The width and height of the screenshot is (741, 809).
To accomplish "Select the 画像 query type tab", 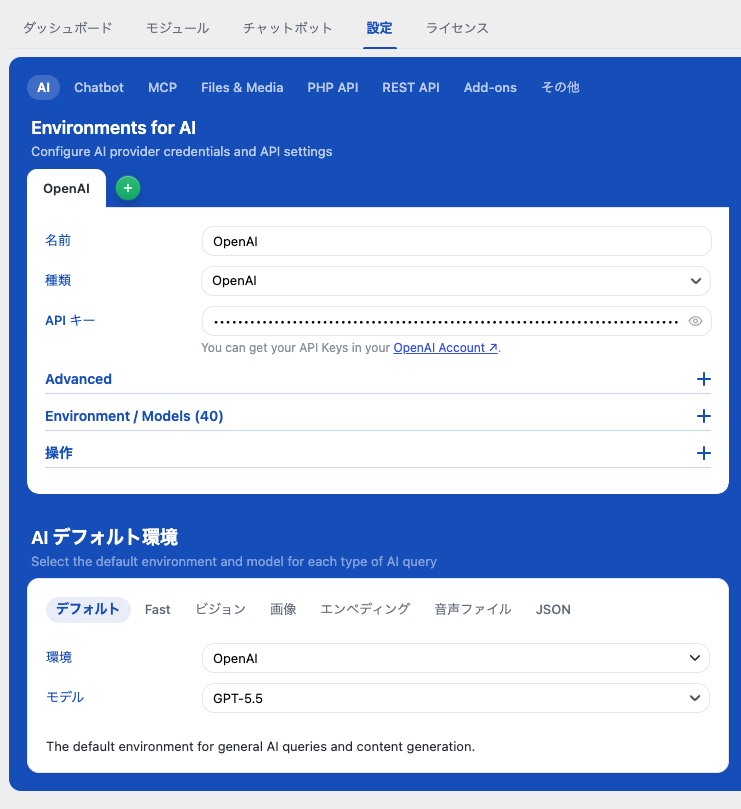I will pyautogui.click(x=283, y=610).
